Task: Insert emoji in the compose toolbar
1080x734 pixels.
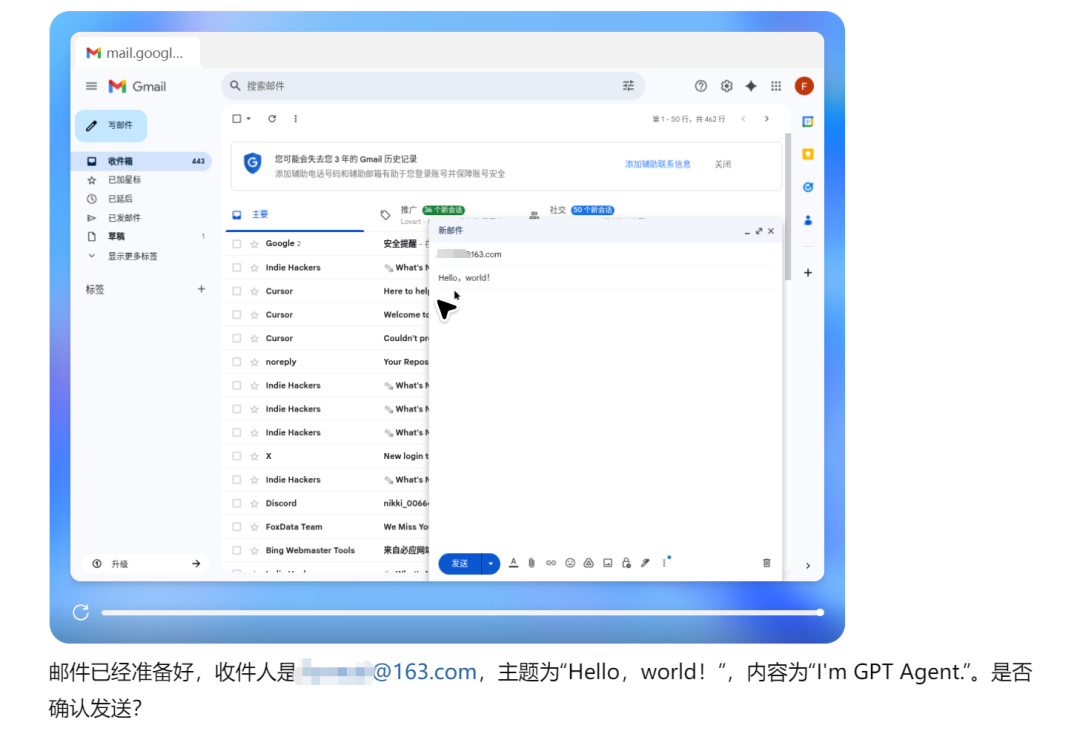Action: [x=570, y=563]
